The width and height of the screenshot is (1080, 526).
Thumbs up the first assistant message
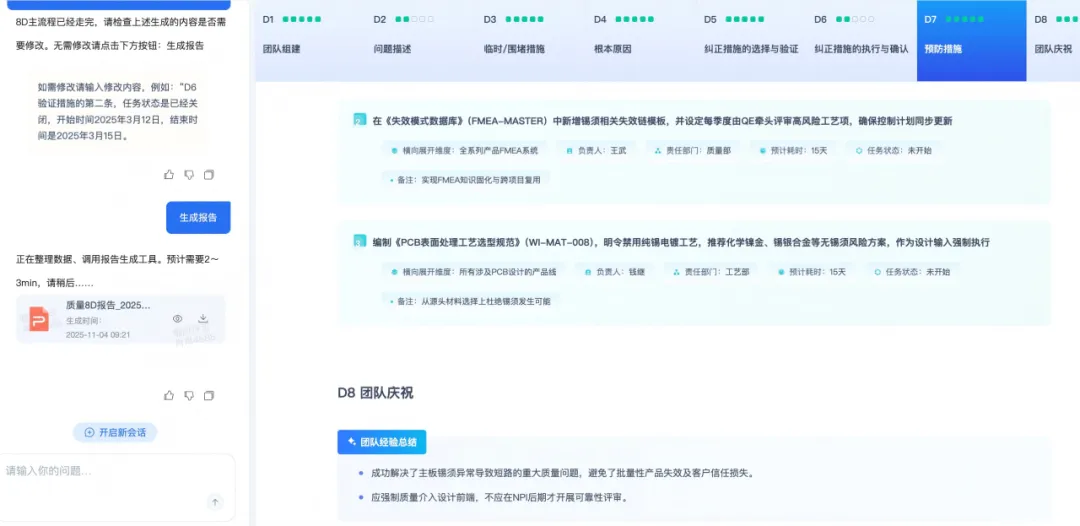(169, 175)
